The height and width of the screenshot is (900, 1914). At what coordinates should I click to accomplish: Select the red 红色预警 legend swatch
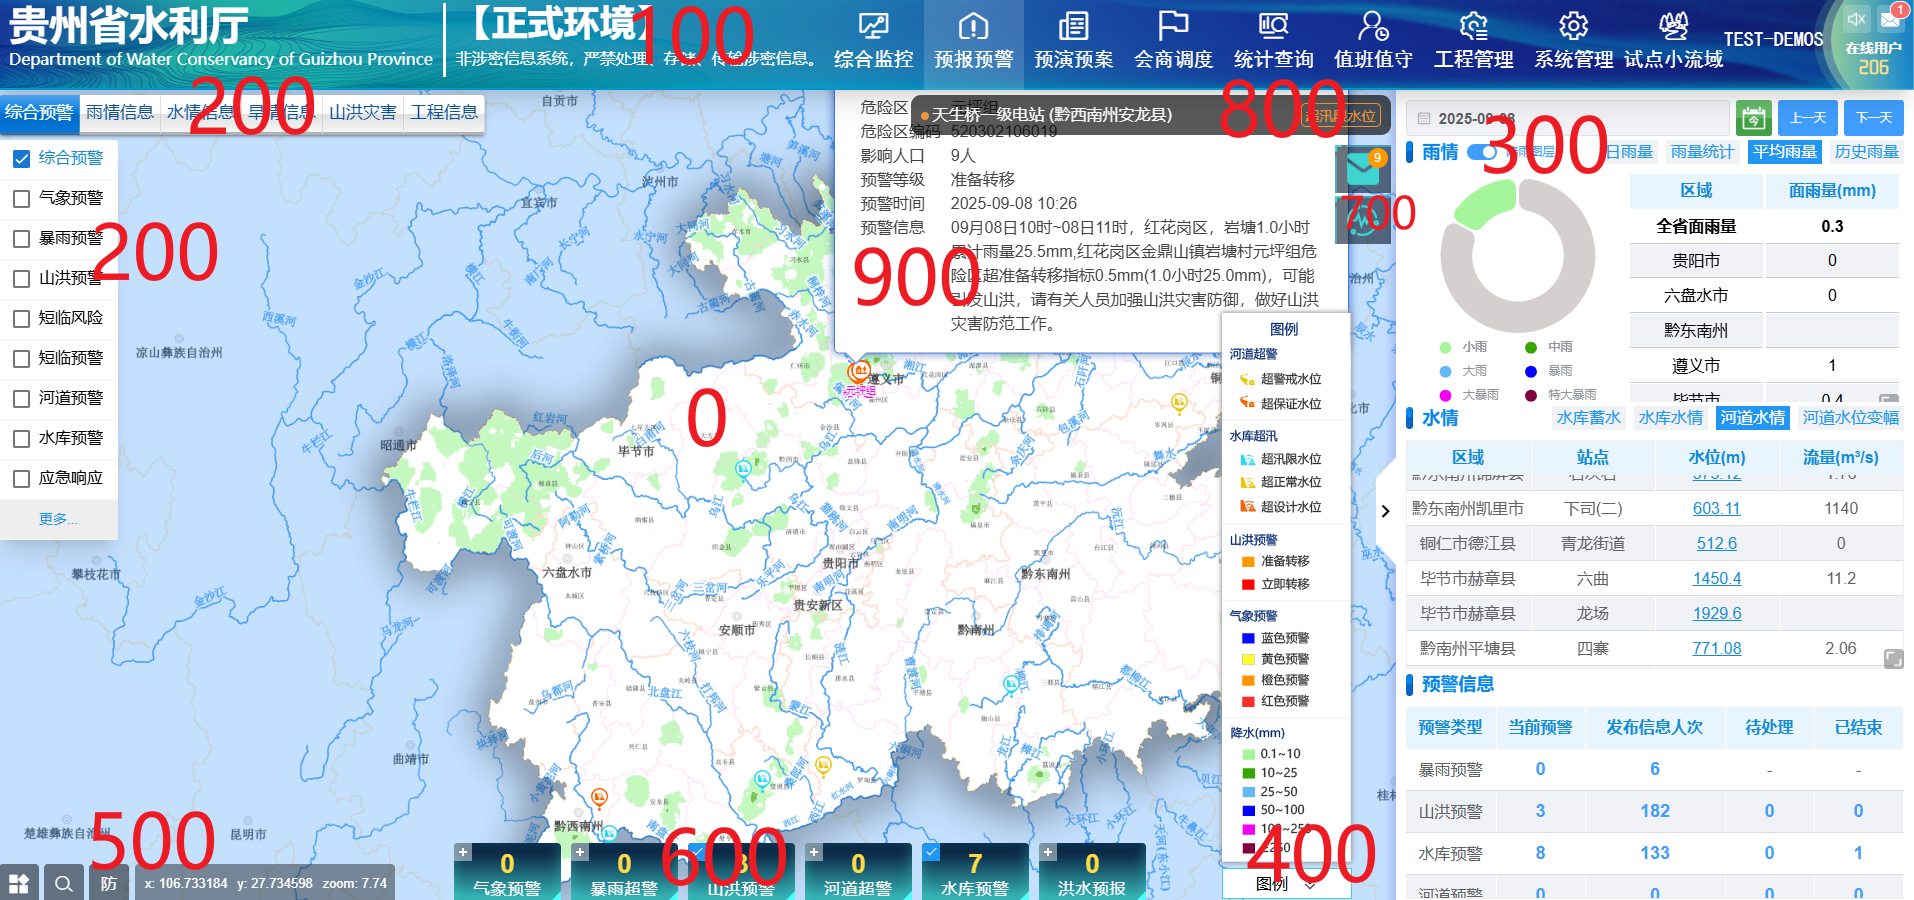coord(1246,701)
